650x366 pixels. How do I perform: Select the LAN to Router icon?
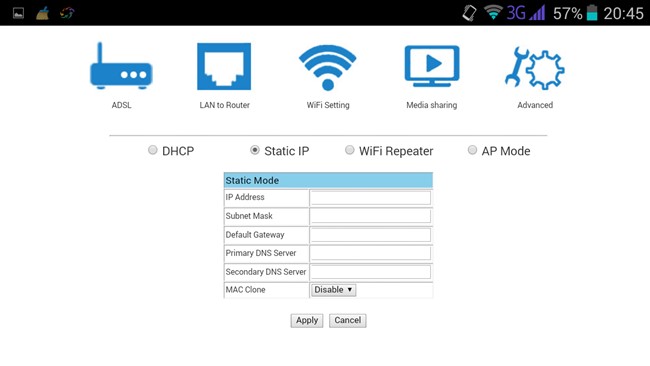point(224,66)
